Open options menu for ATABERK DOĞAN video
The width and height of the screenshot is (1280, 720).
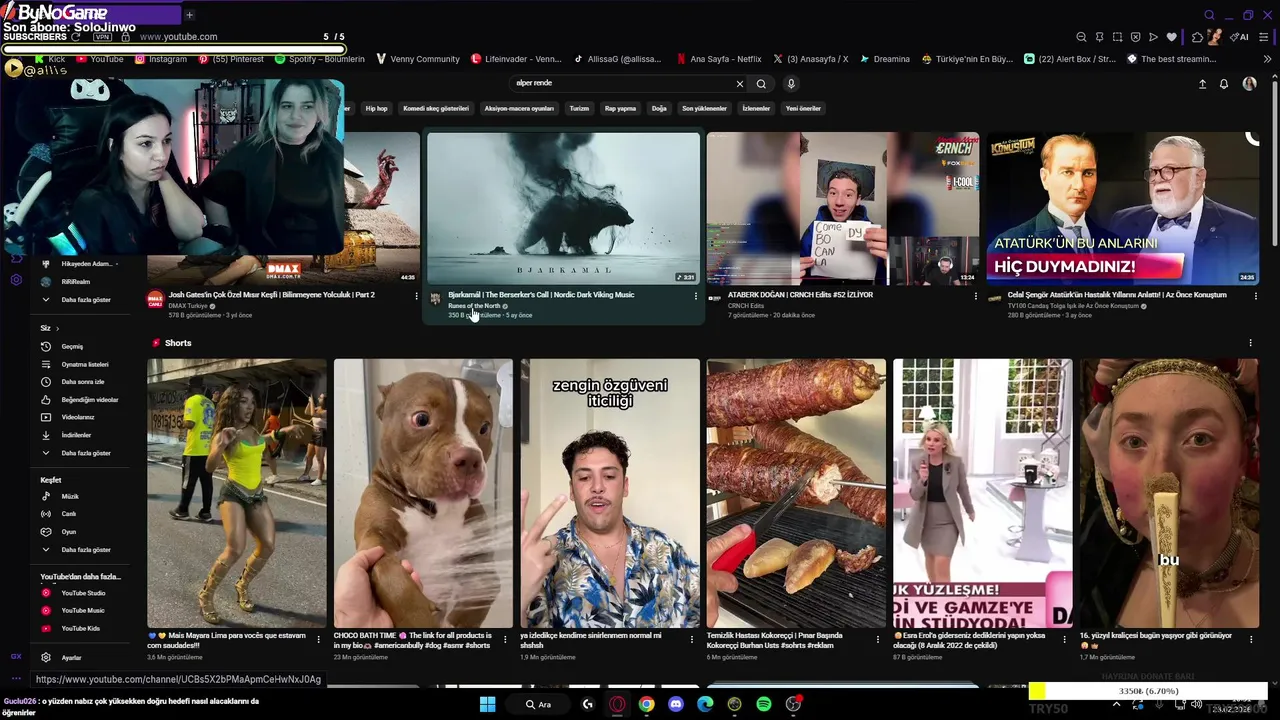(x=976, y=296)
